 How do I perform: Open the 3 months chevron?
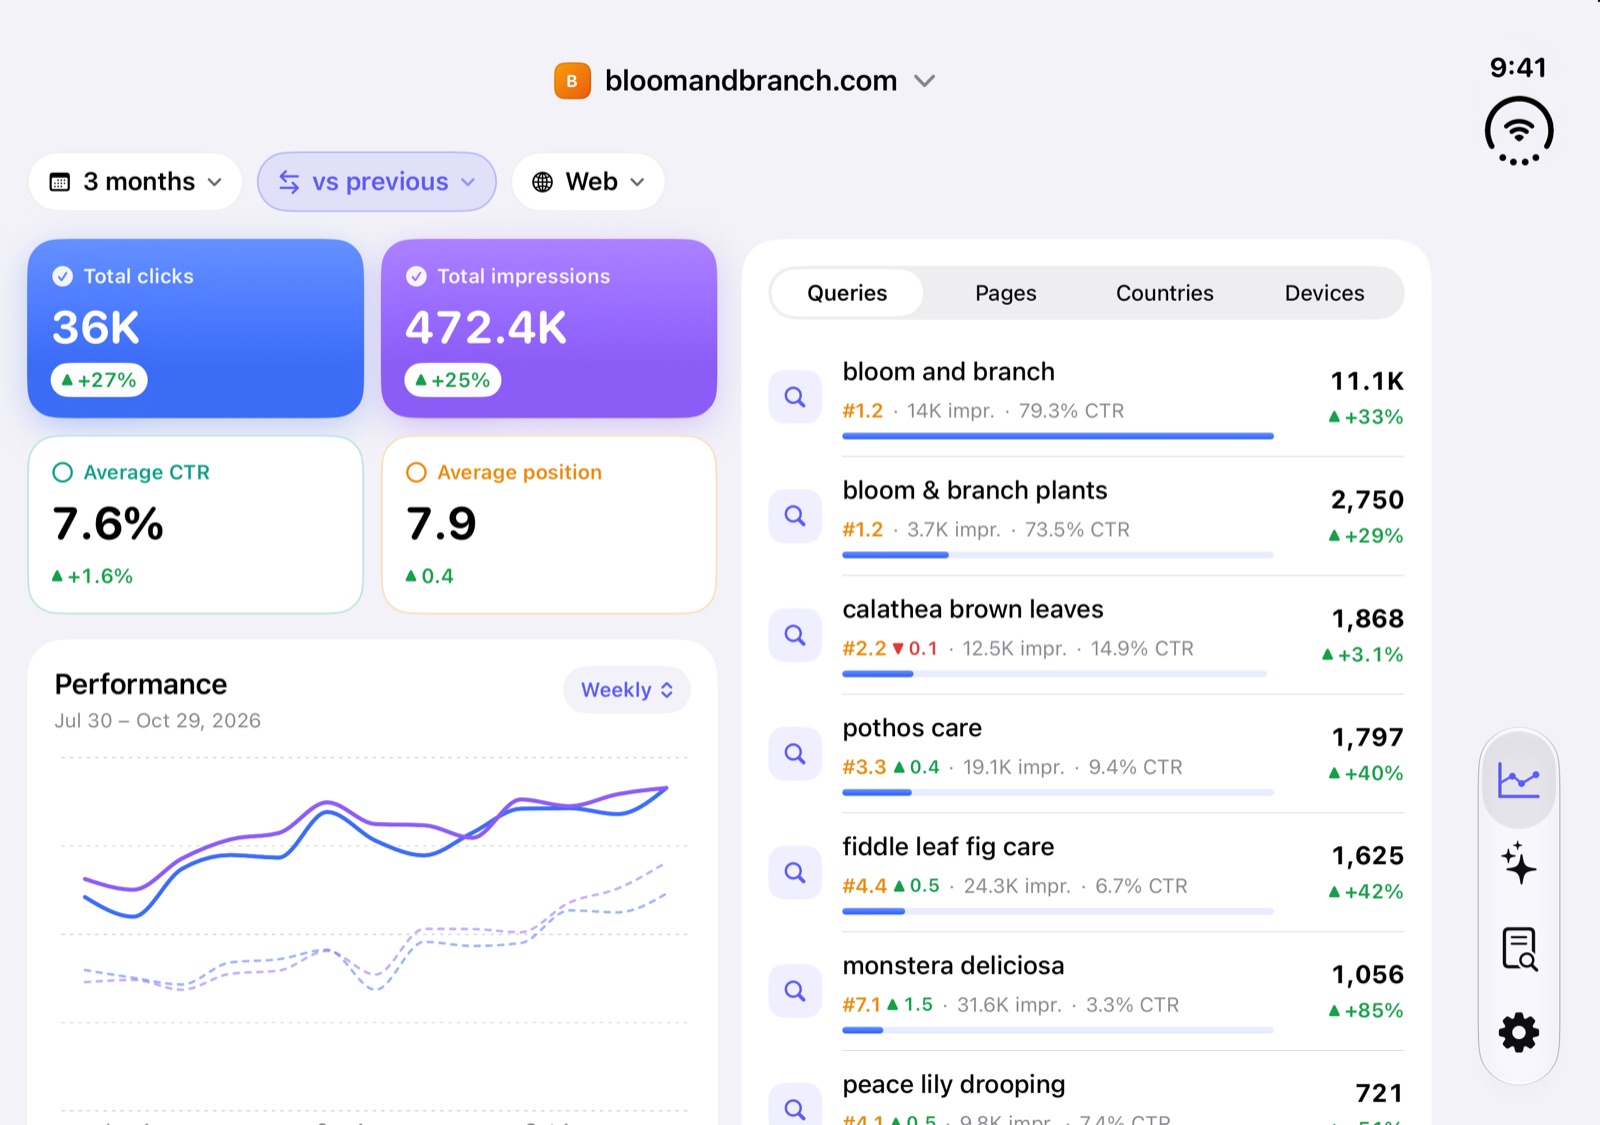click(214, 182)
